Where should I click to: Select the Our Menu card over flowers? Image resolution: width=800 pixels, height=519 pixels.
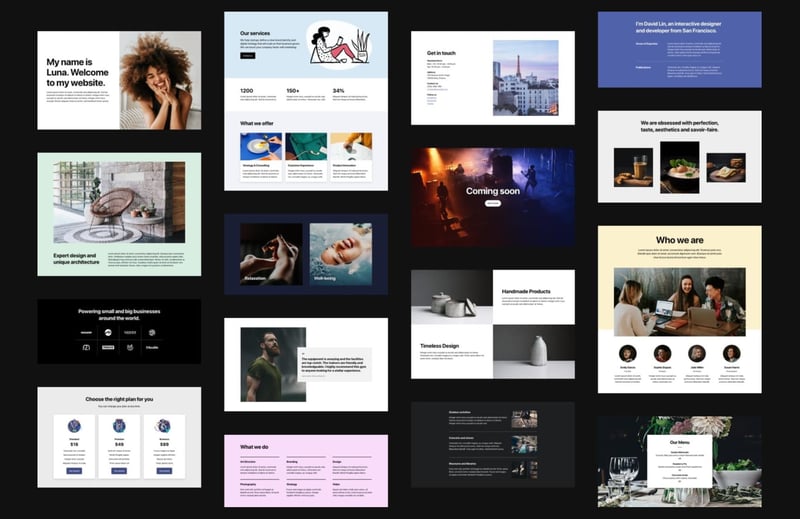tap(680, 461)
